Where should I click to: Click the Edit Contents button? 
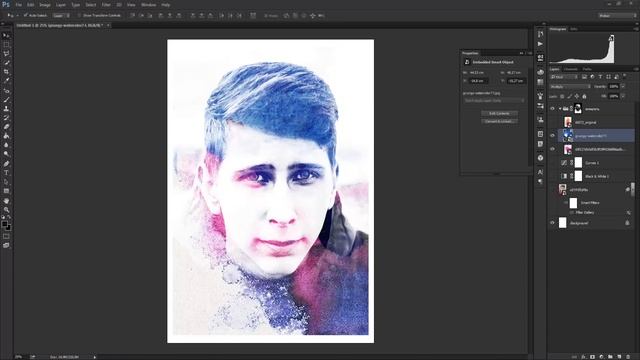pyautogui.click(x=499, y=113)
